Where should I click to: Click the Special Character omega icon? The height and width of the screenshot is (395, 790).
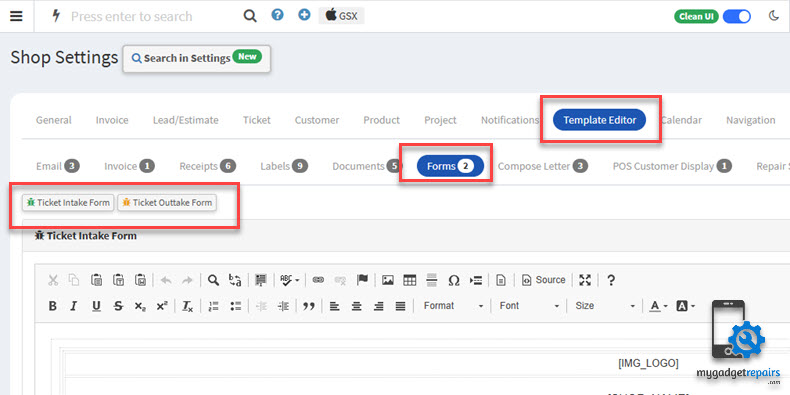[454, 280]
